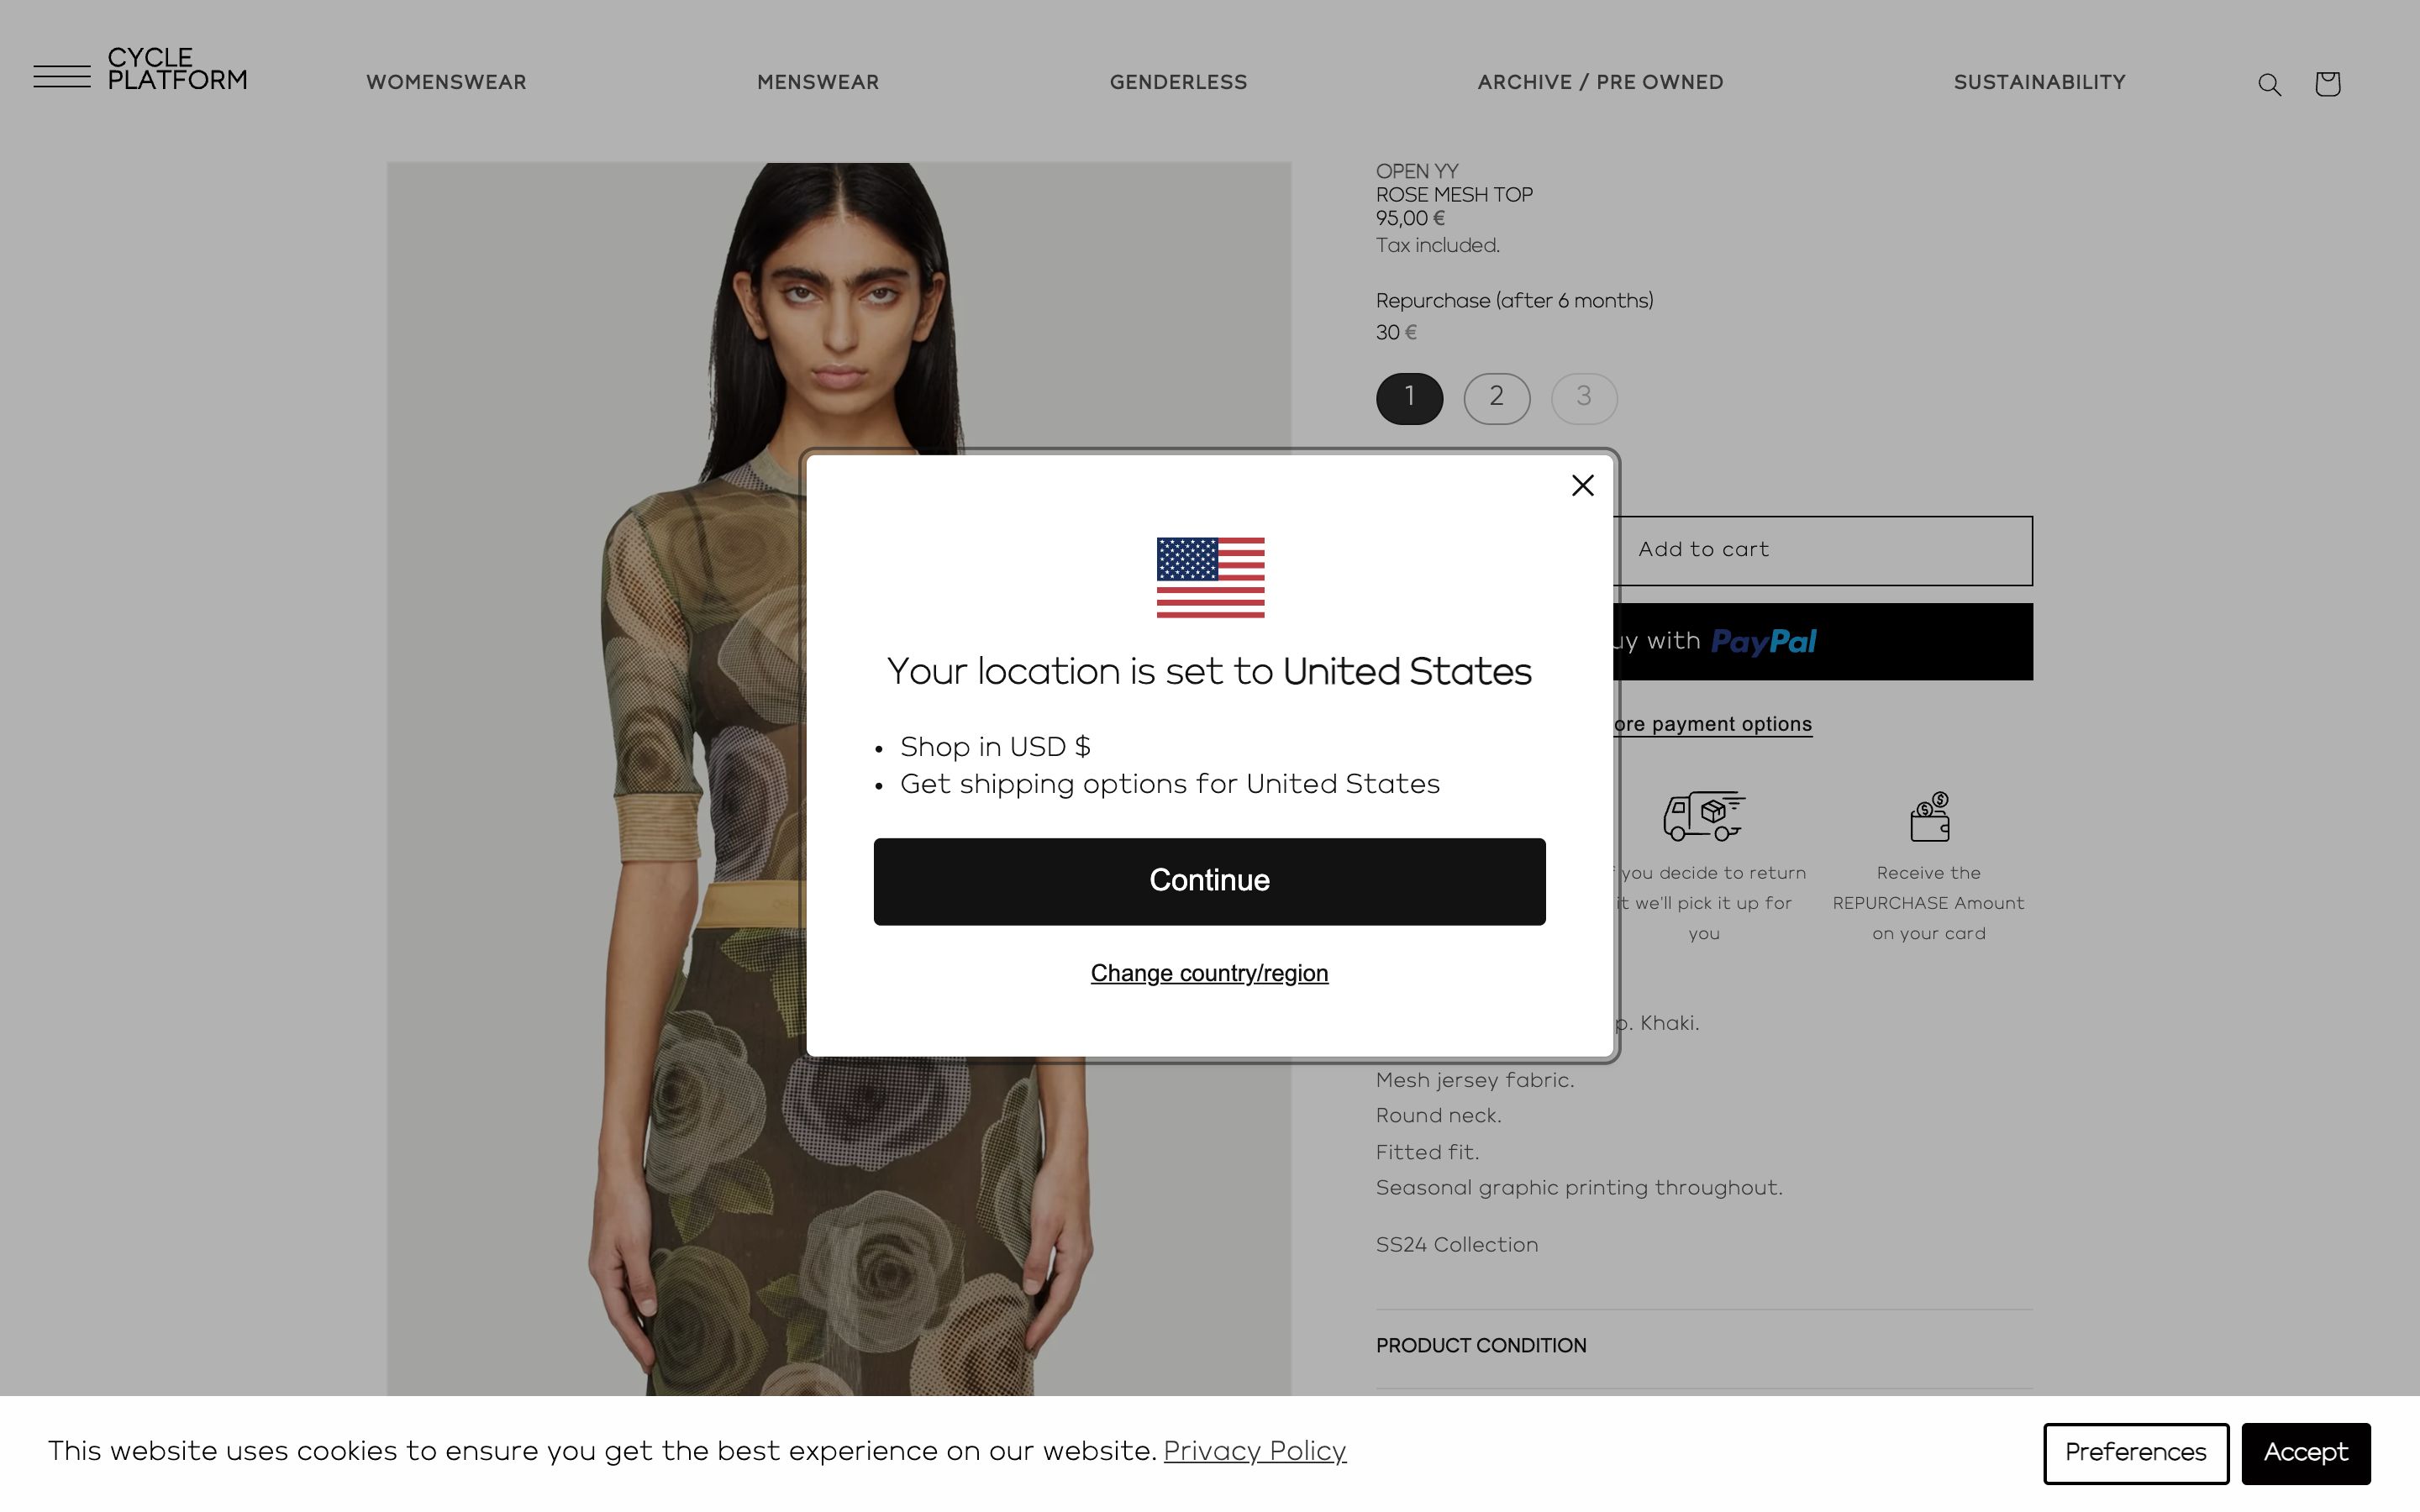This screenshot has width=2420, height=1512.
Task: Click the Cycle Platform logo
Action: click(177, 69)
